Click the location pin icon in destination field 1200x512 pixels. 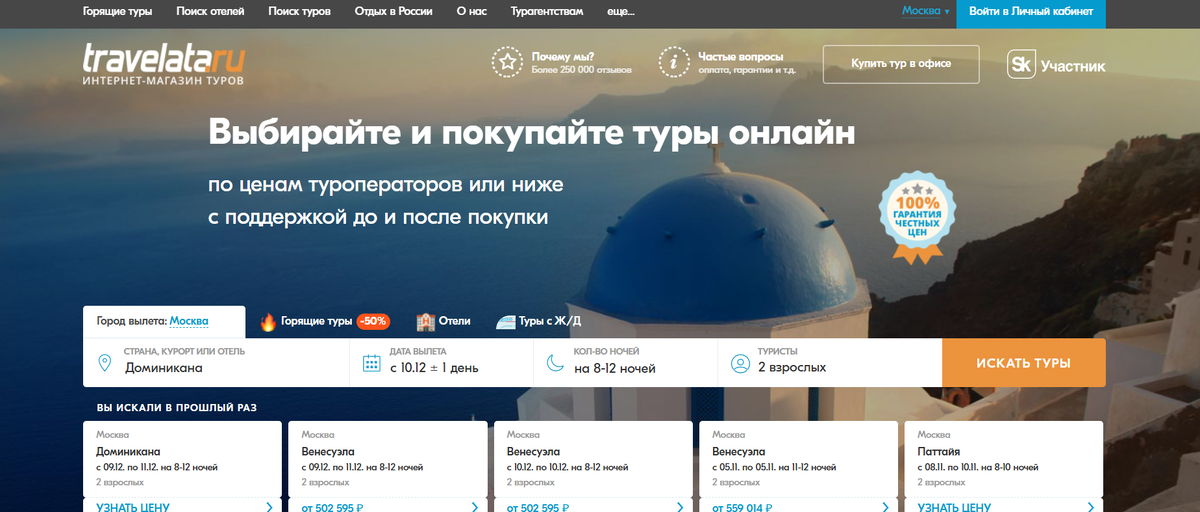pos(105,363)
